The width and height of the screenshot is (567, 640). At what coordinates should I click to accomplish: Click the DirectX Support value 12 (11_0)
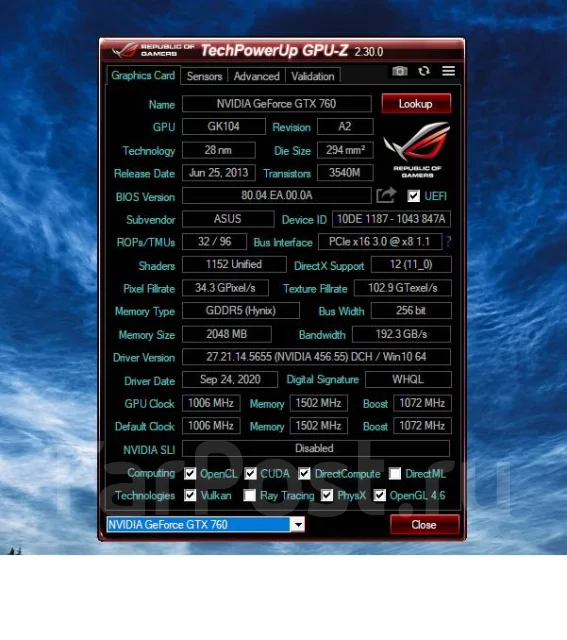tap(411, 264)
